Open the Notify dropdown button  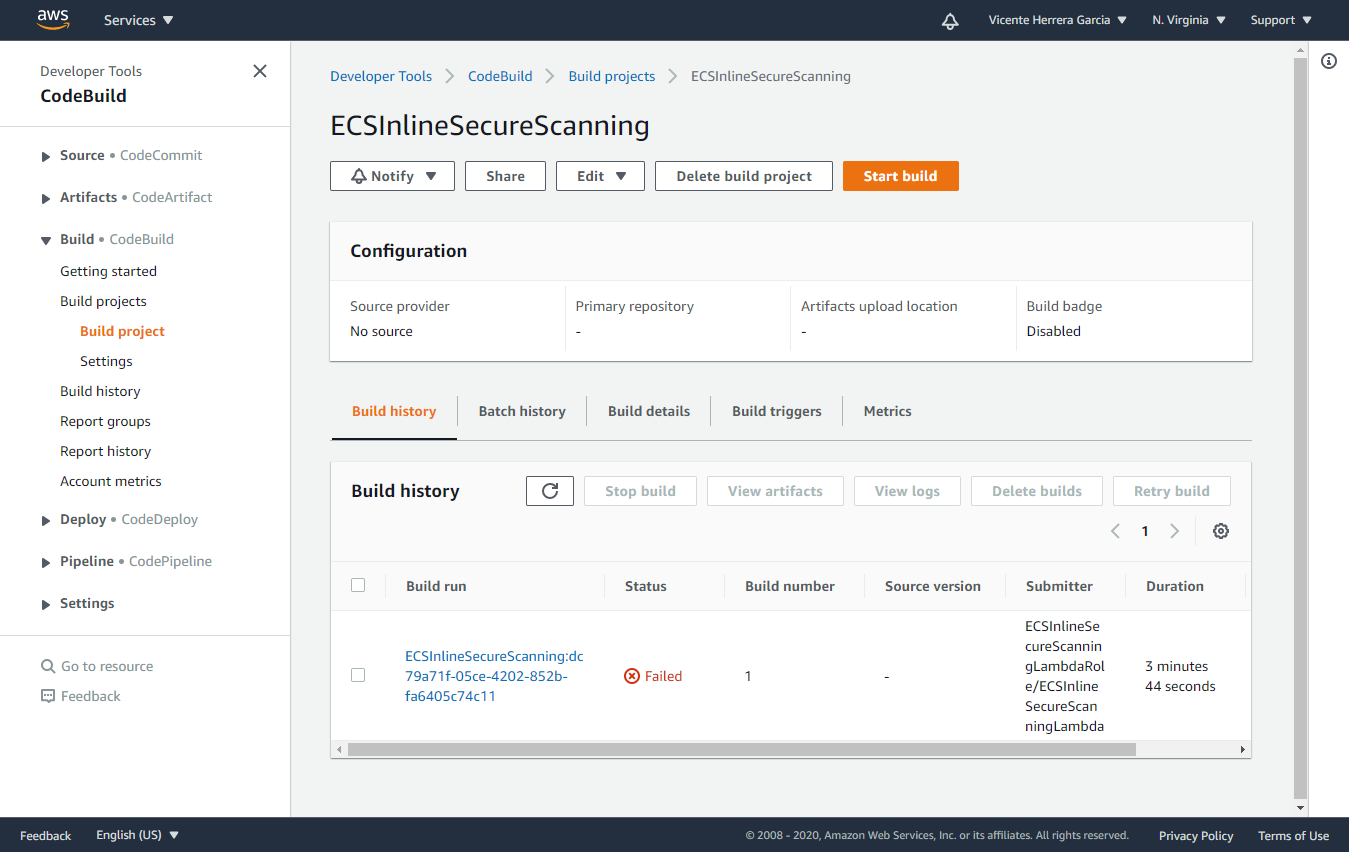[393, 176]
